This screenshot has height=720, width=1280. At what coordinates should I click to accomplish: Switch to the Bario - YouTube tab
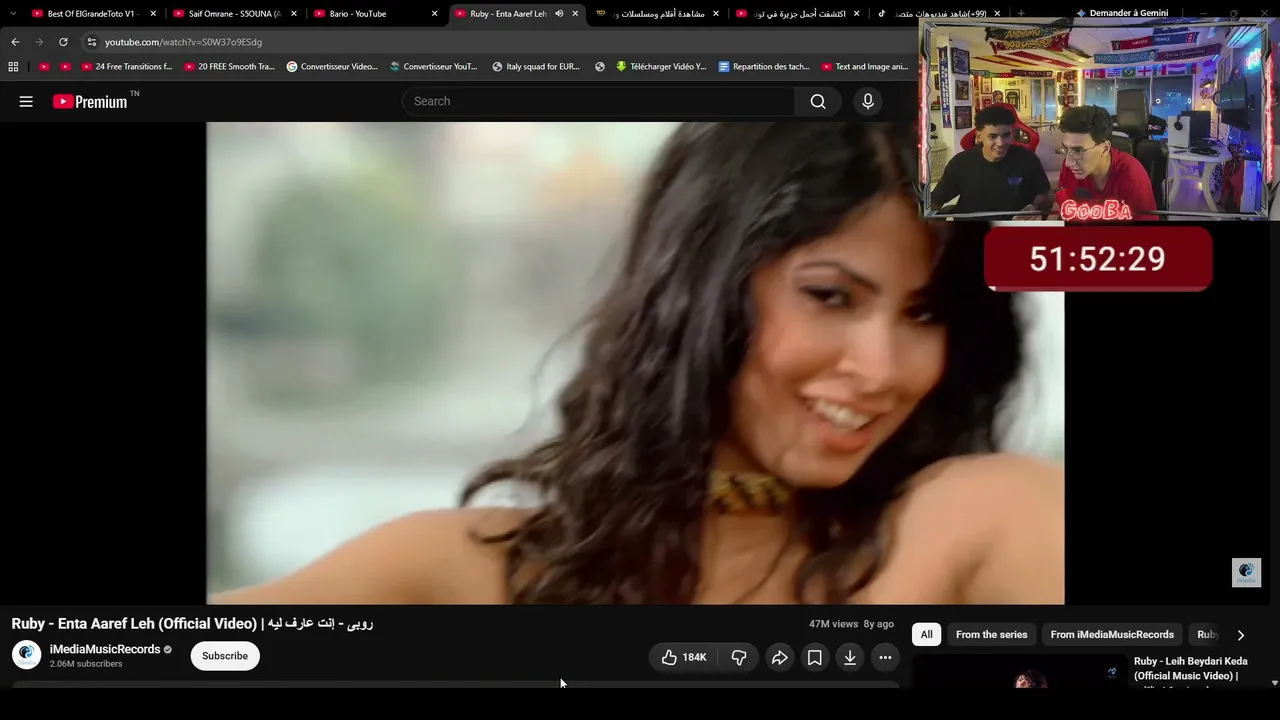click(375, 14)
